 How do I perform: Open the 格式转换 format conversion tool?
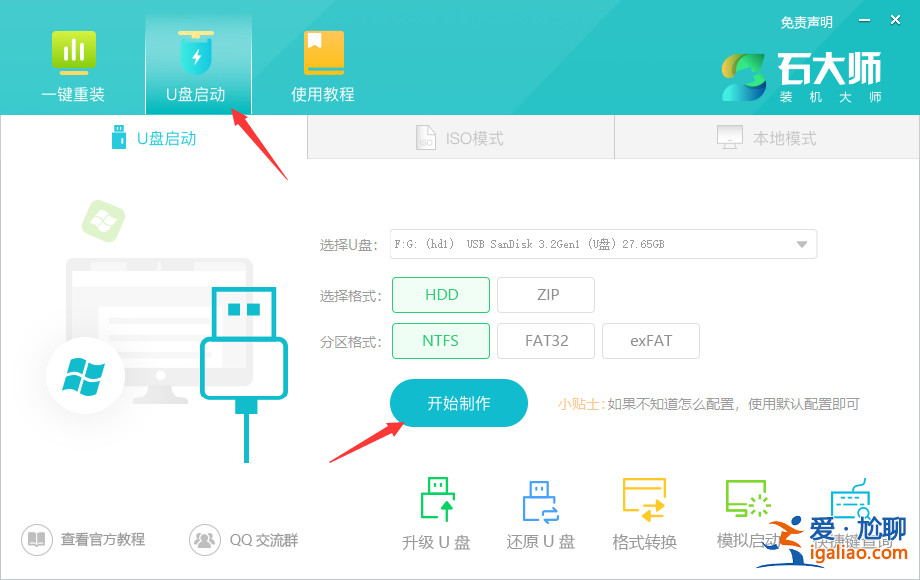pyautogui.click(x=643, y=512)
